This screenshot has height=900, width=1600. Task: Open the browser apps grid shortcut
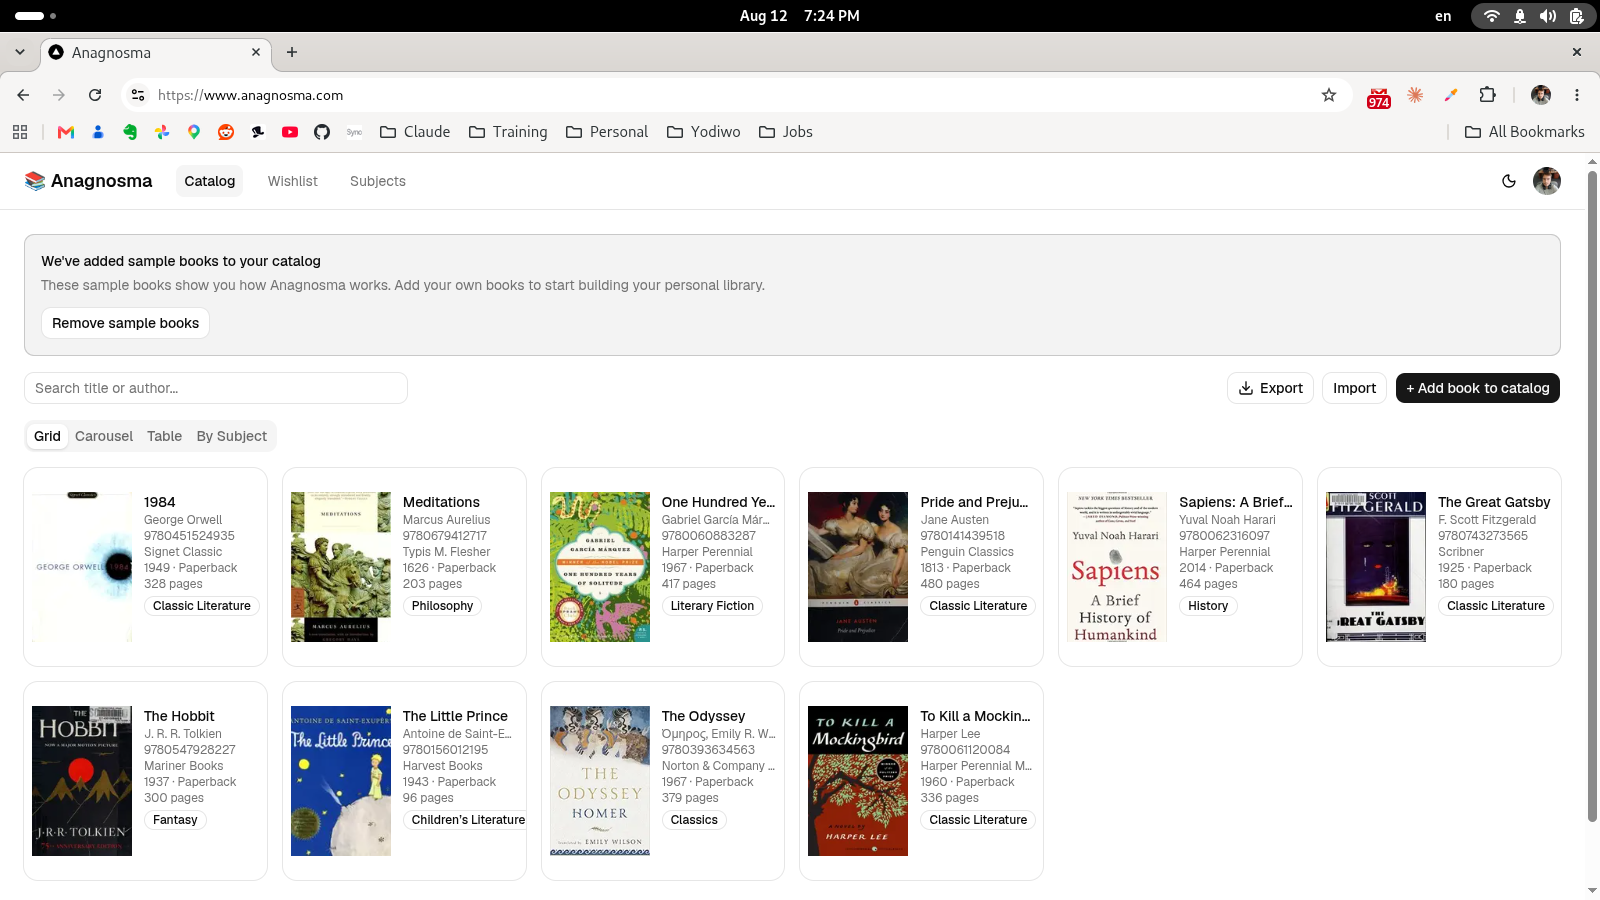point(20,132)
